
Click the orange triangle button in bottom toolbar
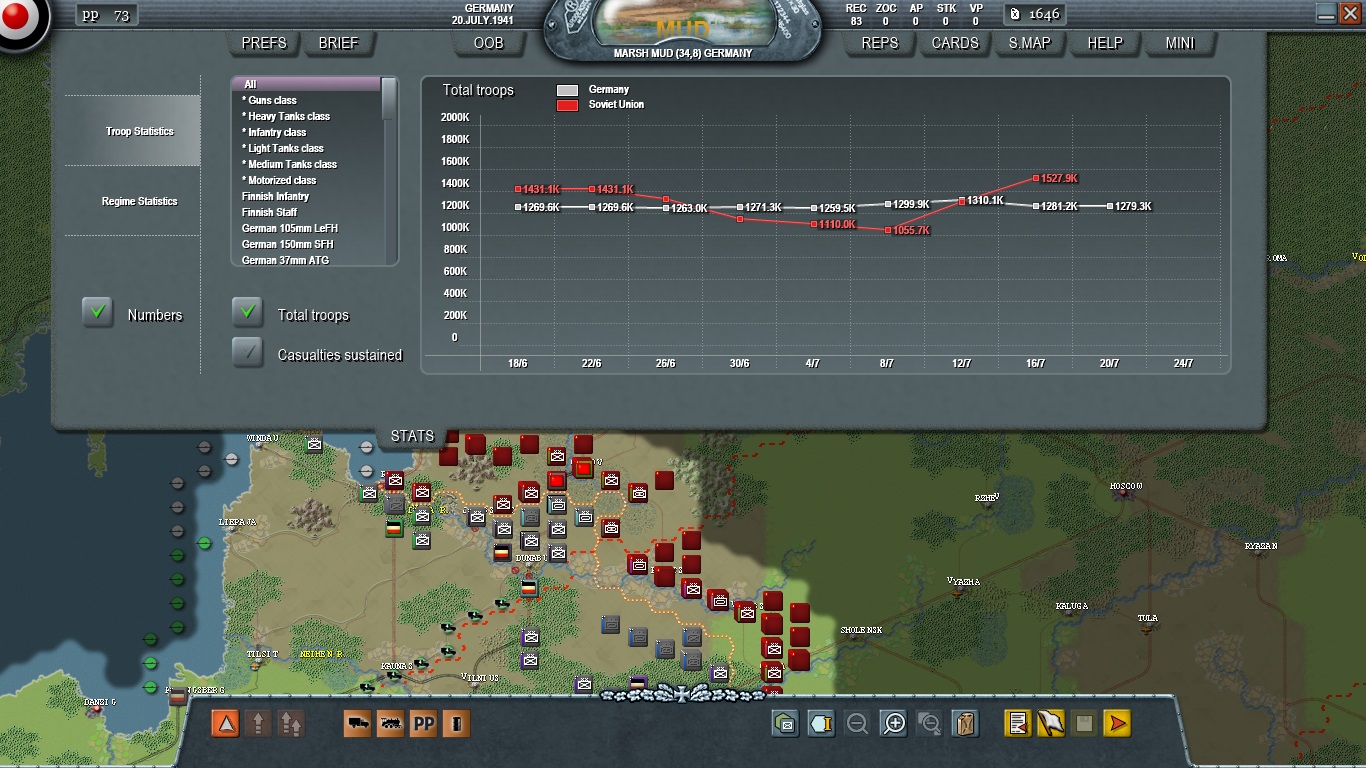pyautogui.click(x=225, y=723)
